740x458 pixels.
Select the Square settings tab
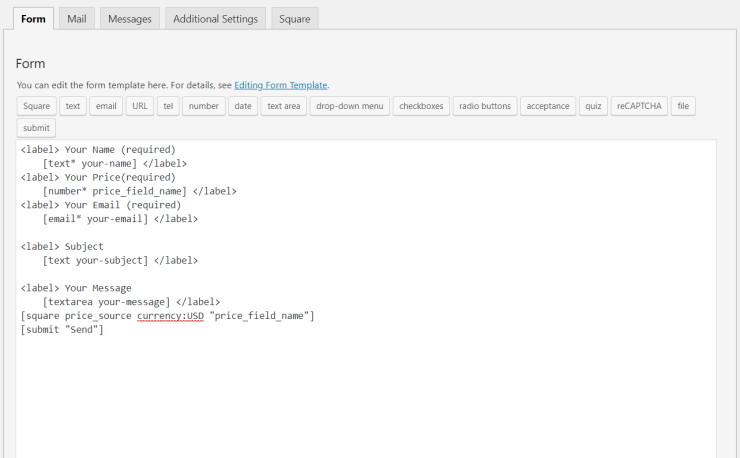click(294, 19)
